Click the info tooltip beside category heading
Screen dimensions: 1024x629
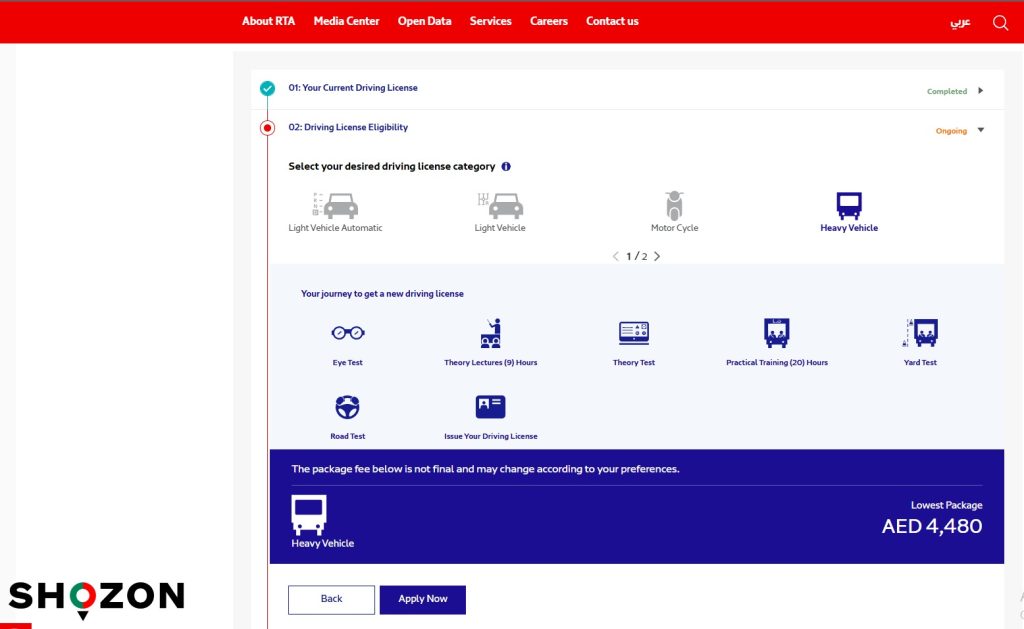[506, 166]
